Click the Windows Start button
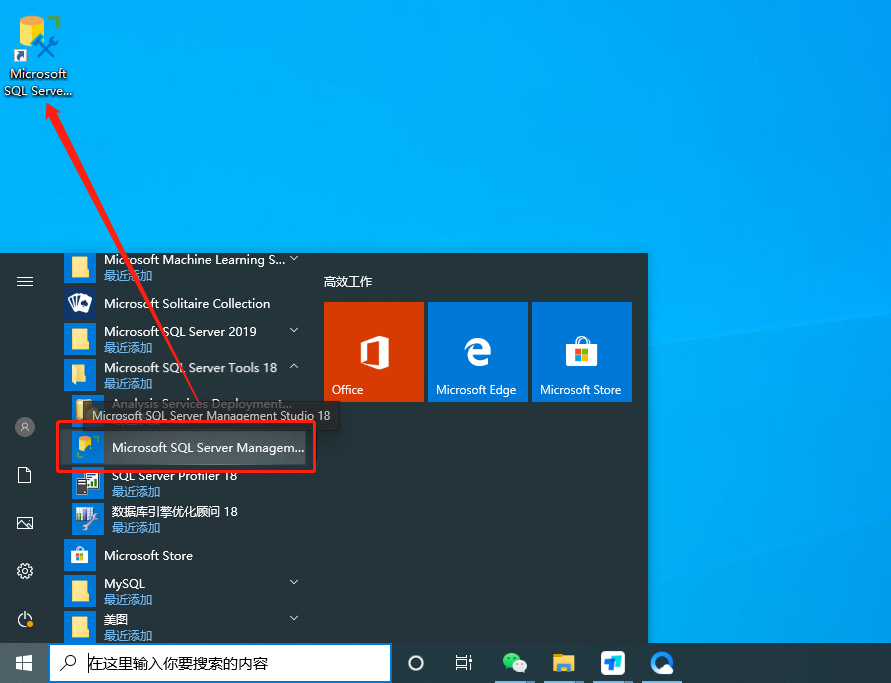This screenshot has width=891, height=683. click(24, 663)
